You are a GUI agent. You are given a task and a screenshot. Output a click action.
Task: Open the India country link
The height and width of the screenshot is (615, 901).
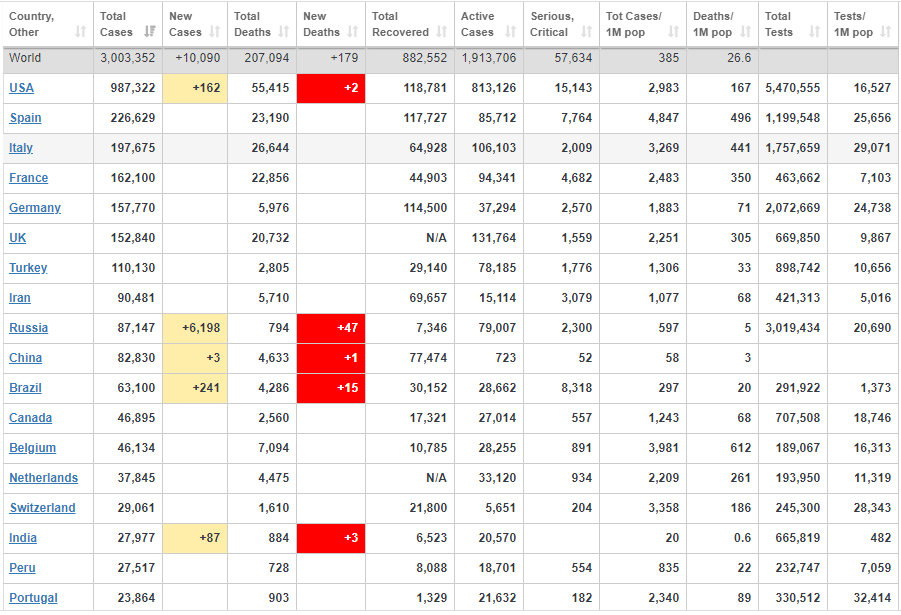point(23,538)
